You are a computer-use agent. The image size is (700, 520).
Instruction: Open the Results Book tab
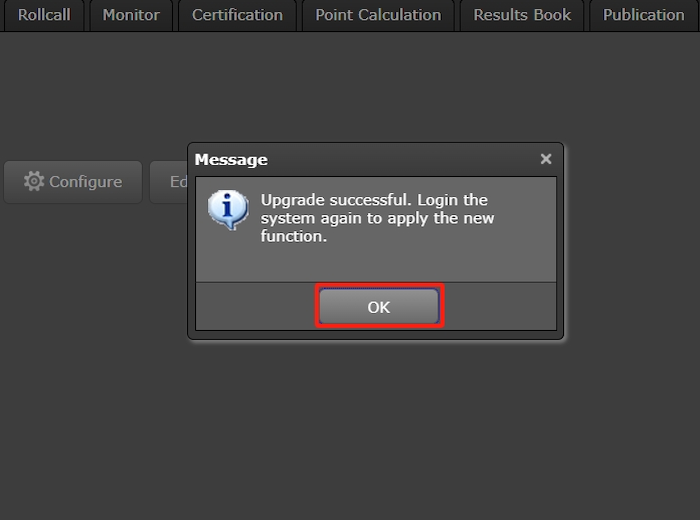pos(522,15)
